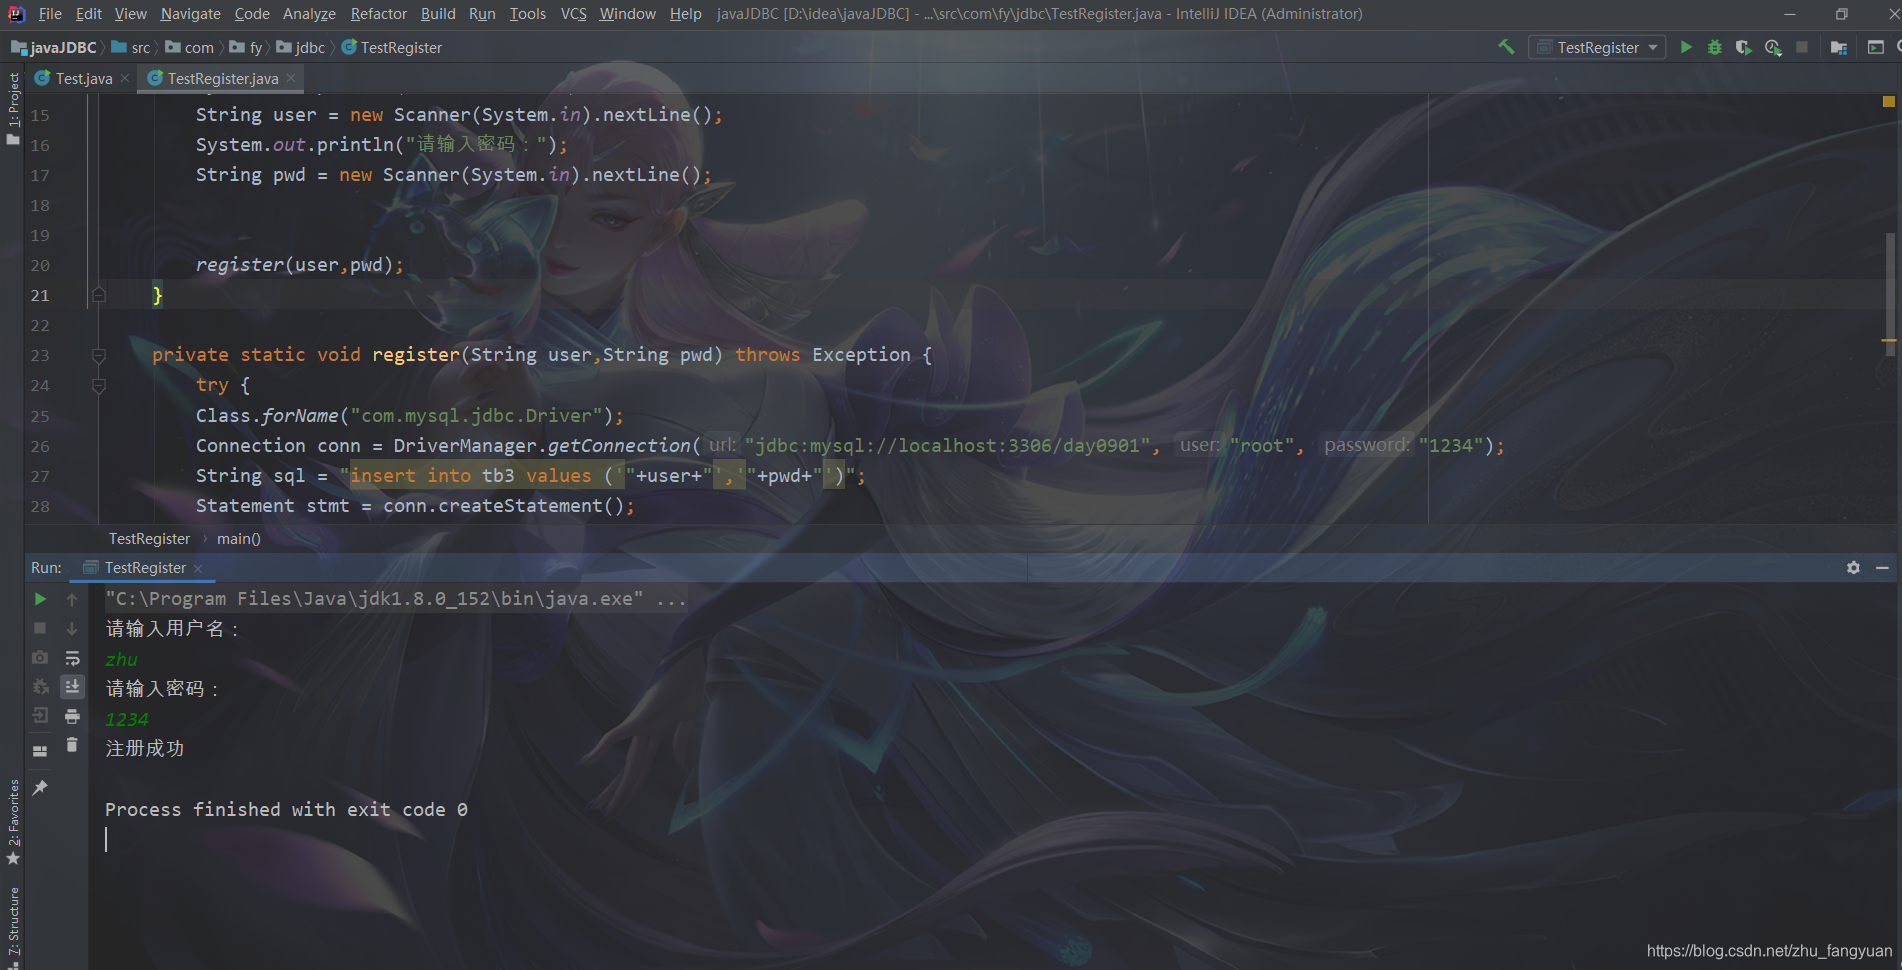Screen dimensions: 1902x970
Task: Start debugging with the green bug icon
Action: (1715, 47)
